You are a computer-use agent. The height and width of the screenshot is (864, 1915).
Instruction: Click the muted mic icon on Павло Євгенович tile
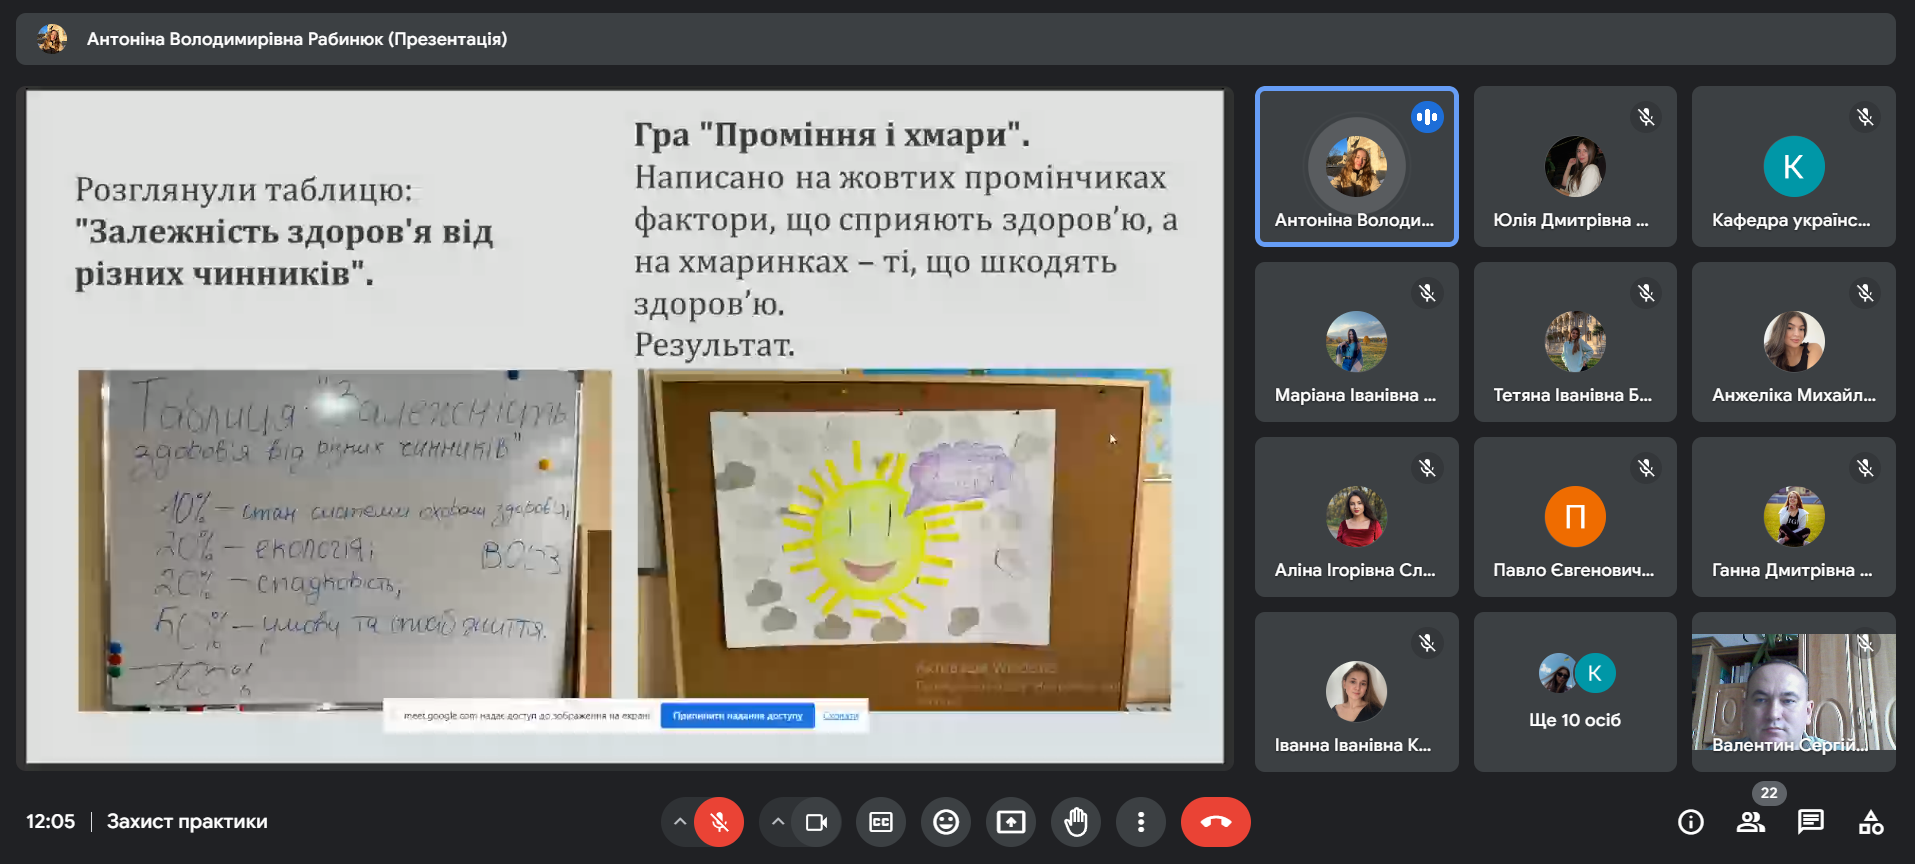click(1646, 468)
